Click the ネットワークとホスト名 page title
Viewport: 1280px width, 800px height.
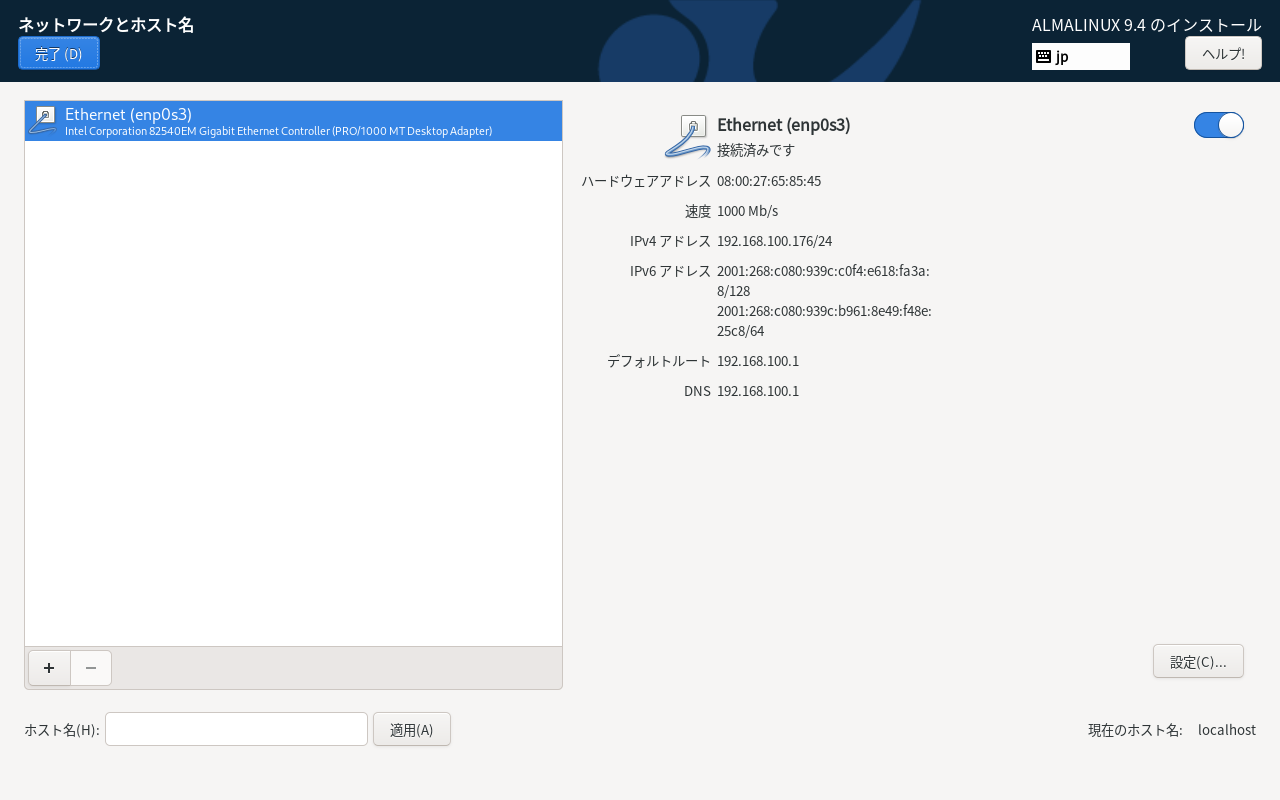[x=106, y=25]
